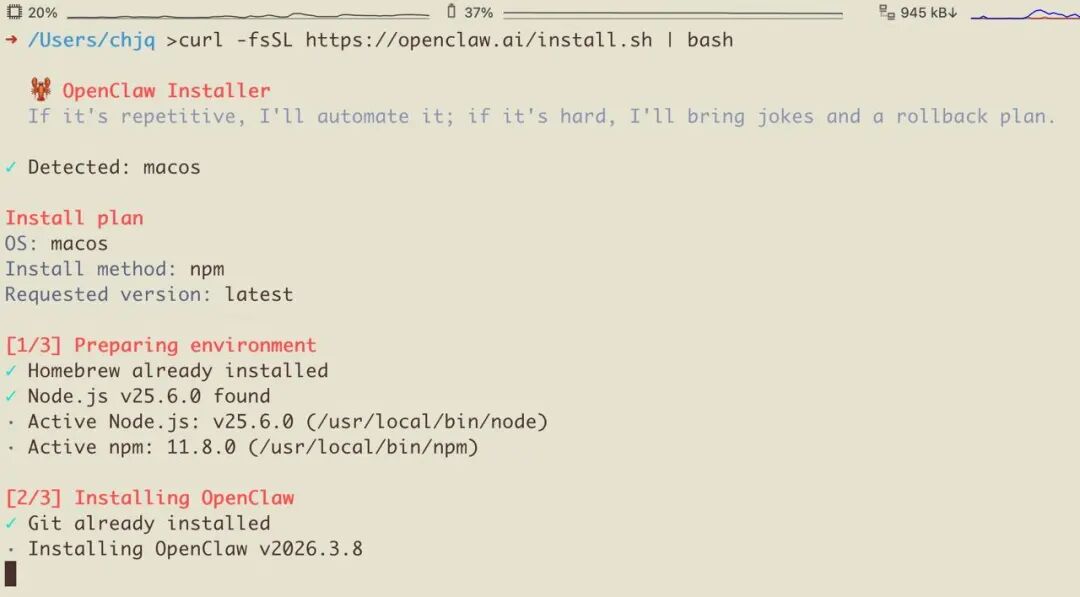
Task: Click the network throughput graph
Action: pyautogui.click(x=1023, y=14)
